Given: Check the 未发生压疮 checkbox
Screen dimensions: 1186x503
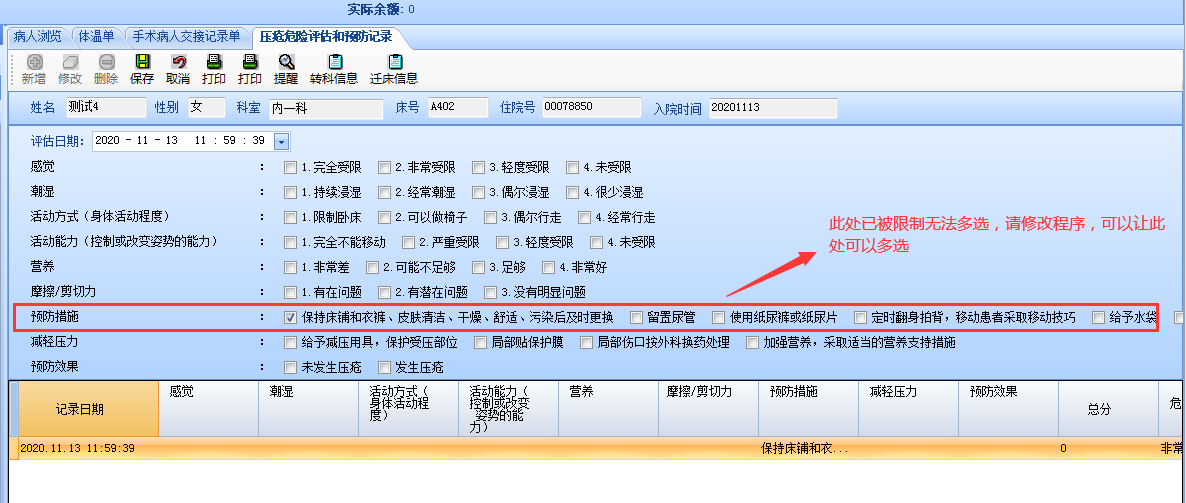Looking at the screenshot, I should pos(290,368).
